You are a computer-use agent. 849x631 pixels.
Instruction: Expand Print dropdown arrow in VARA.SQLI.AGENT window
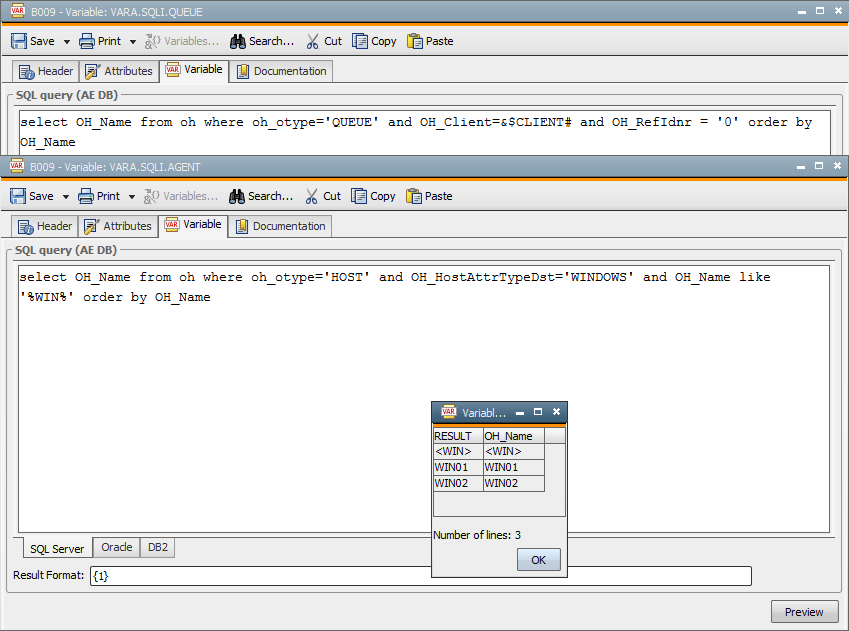(x=132, y=197)
